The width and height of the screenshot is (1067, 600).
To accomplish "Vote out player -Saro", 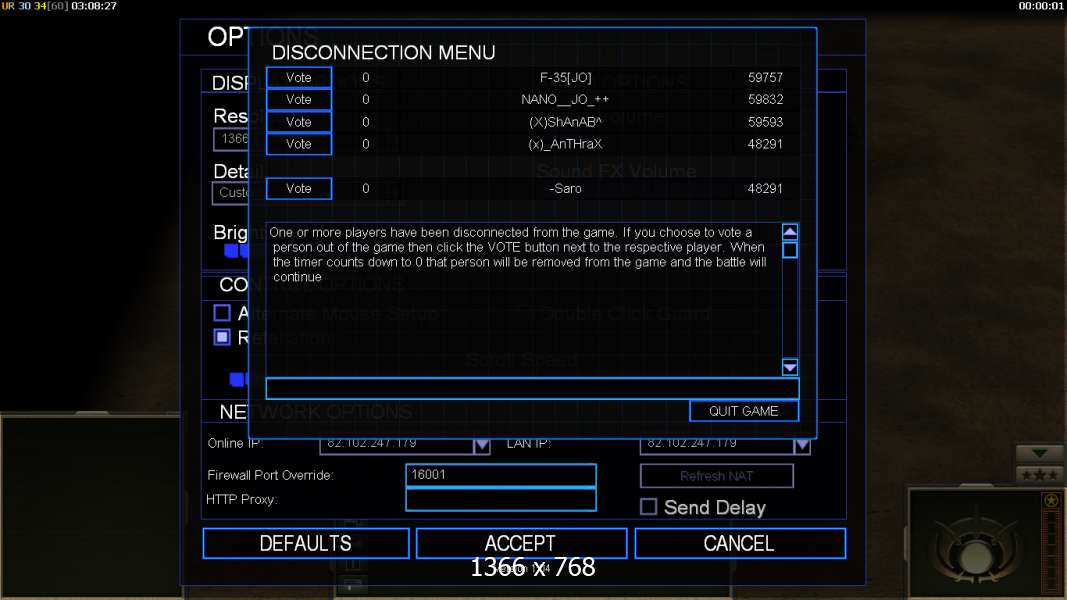I will [299, 188].
